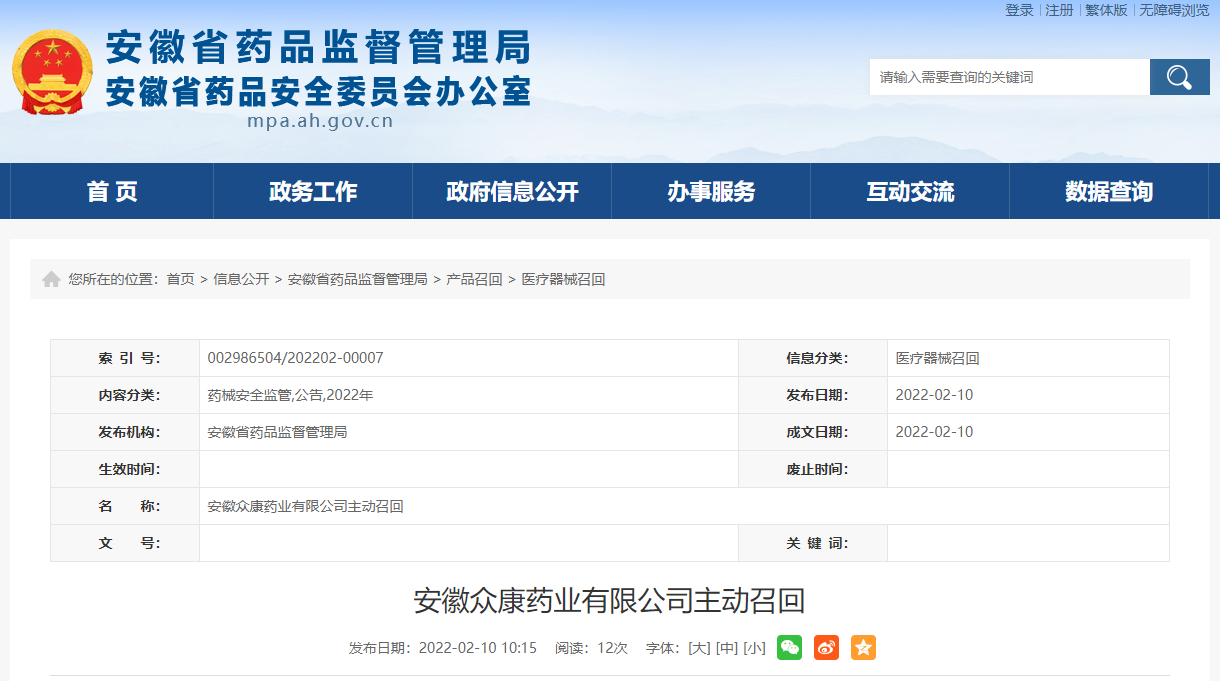Click the 注册 link
This screenshot has width=1220, height=681.
1059,10
